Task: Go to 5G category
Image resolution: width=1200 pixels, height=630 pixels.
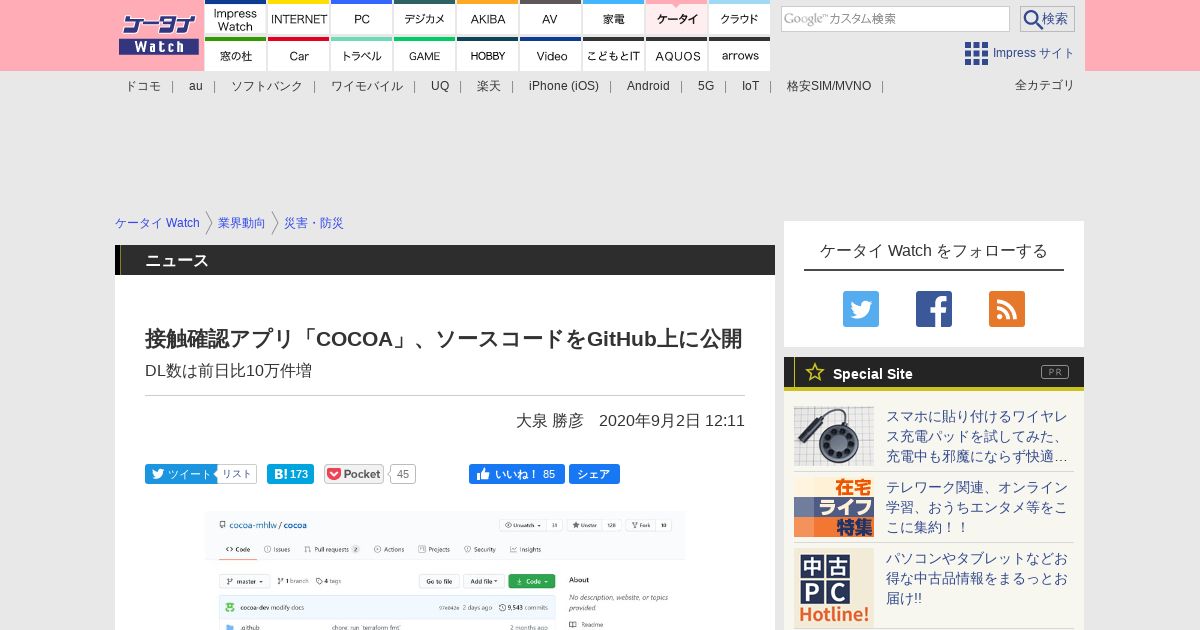Action: [706, 86]
